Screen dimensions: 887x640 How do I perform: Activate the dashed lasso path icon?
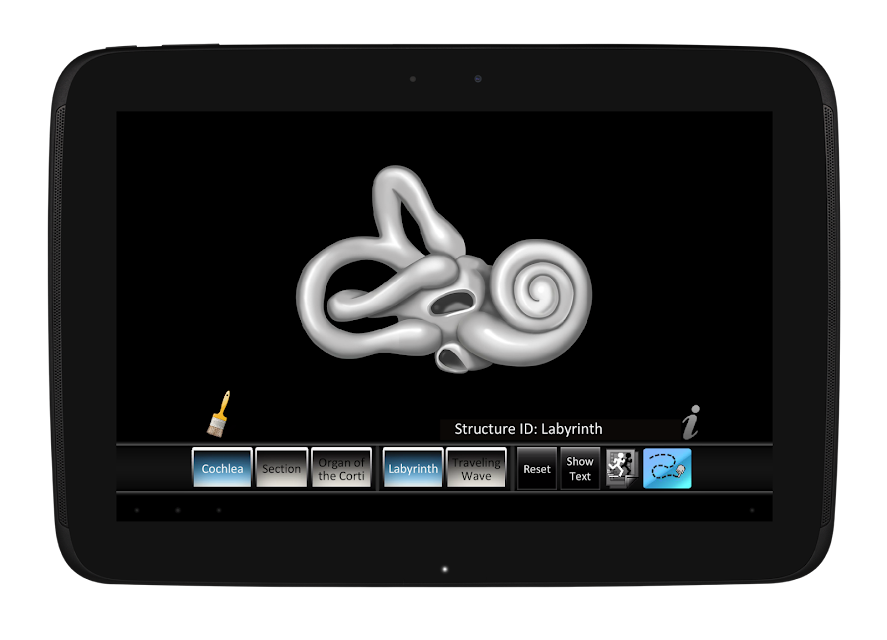click(667, 469)
